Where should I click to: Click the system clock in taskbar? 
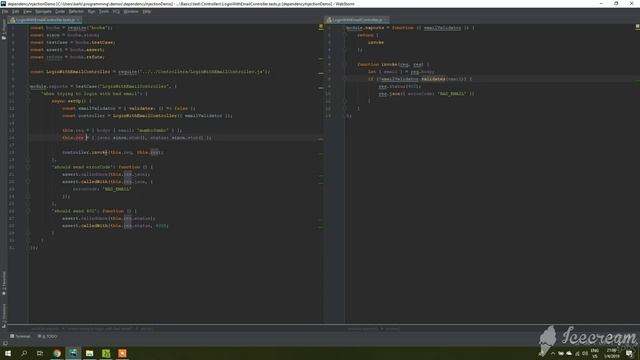coord(612,353)
